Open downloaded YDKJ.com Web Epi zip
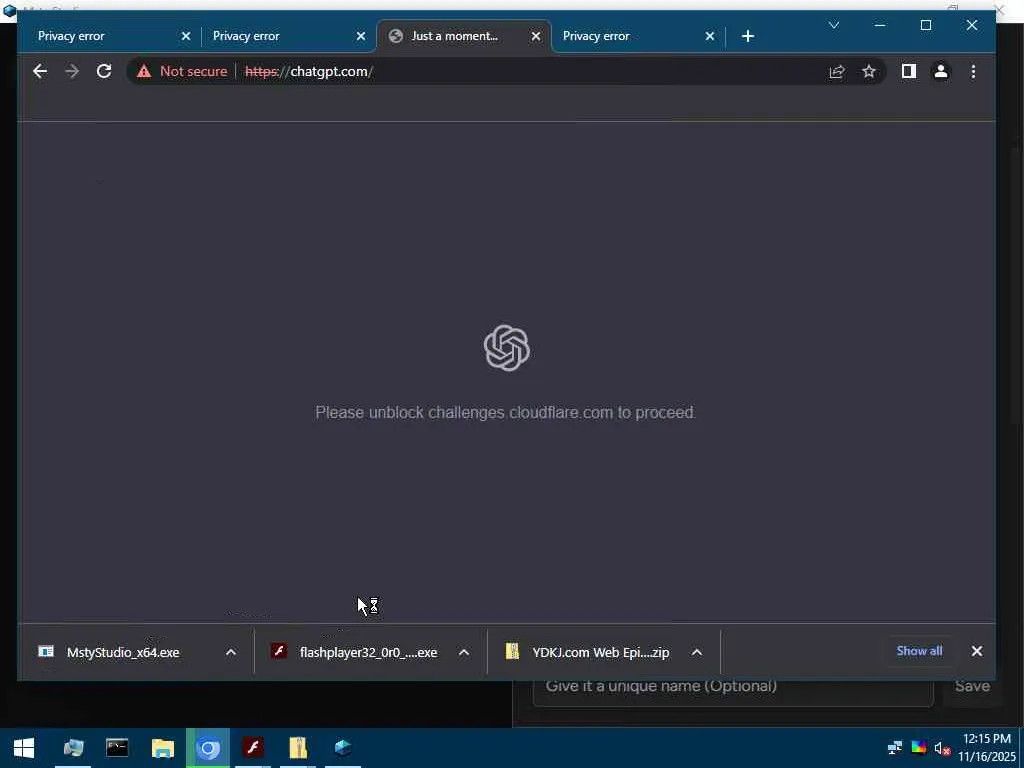Image resolution: width=1024 pixels, height=768 pixels. [x=600, y=652]
